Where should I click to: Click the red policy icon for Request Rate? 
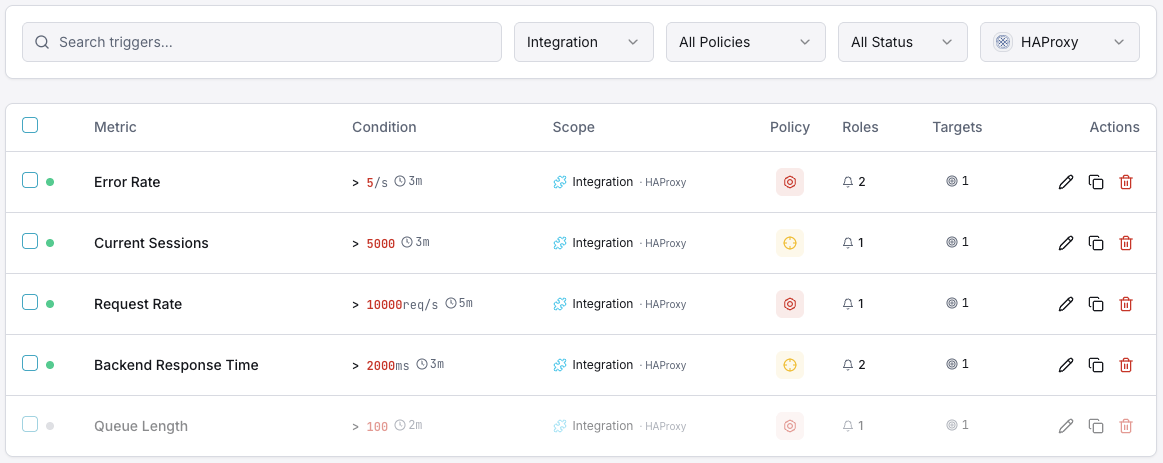click(x=790, y=303)
